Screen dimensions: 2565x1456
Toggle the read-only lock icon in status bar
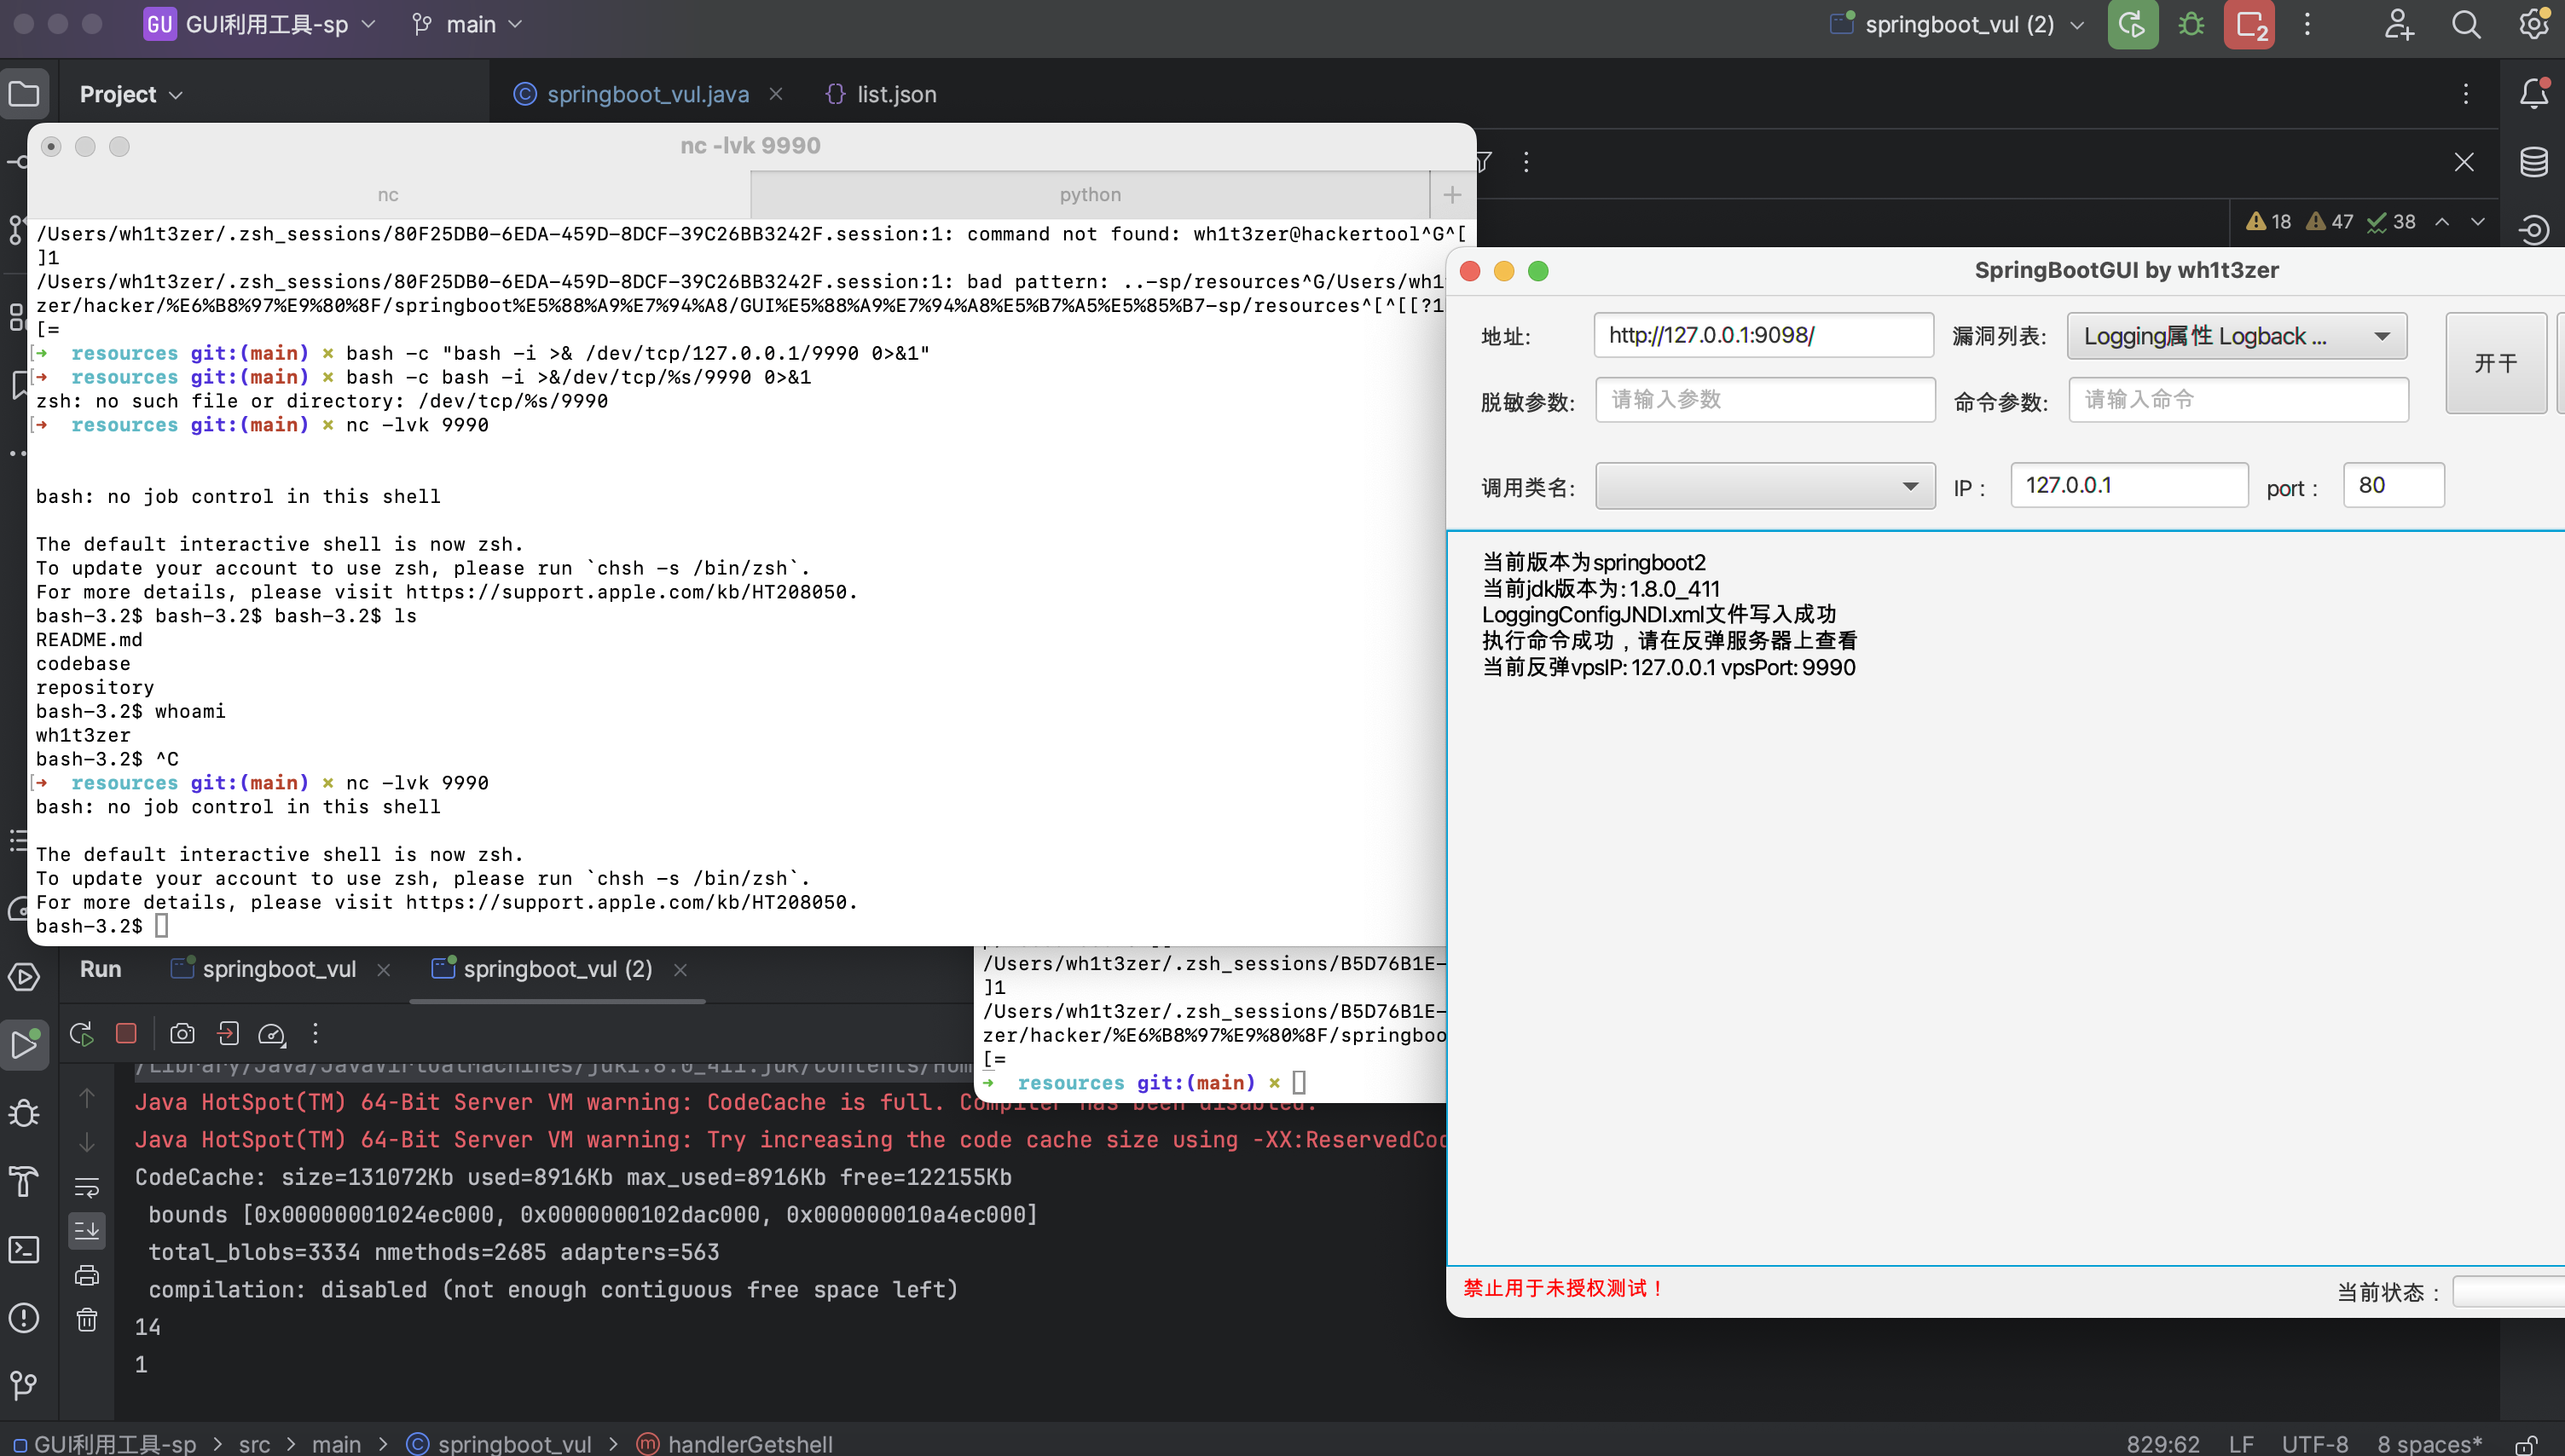tap(2526, 1444)
